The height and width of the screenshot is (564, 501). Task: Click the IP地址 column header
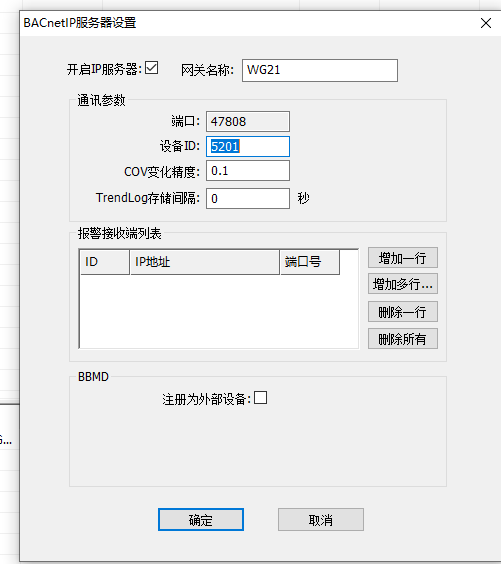pos(205,262)
